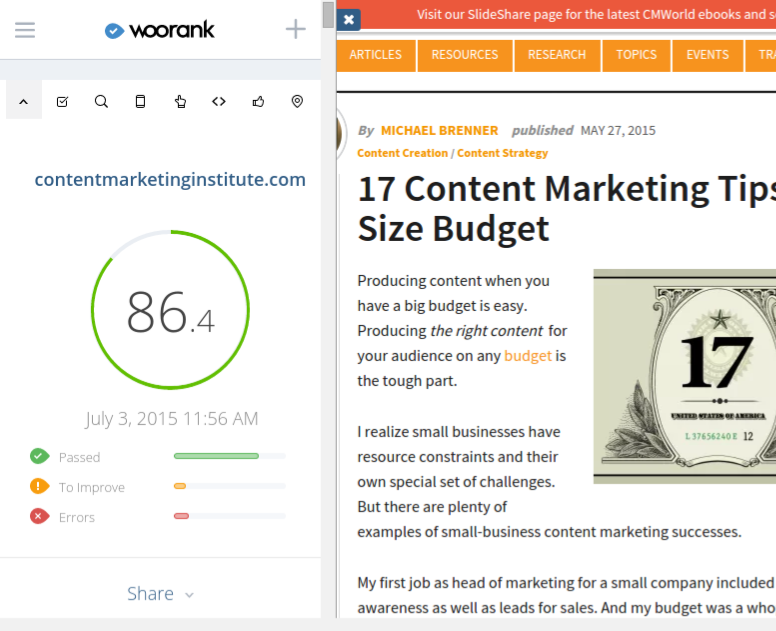Click the plus icon in WooRank header

point(295,29)
